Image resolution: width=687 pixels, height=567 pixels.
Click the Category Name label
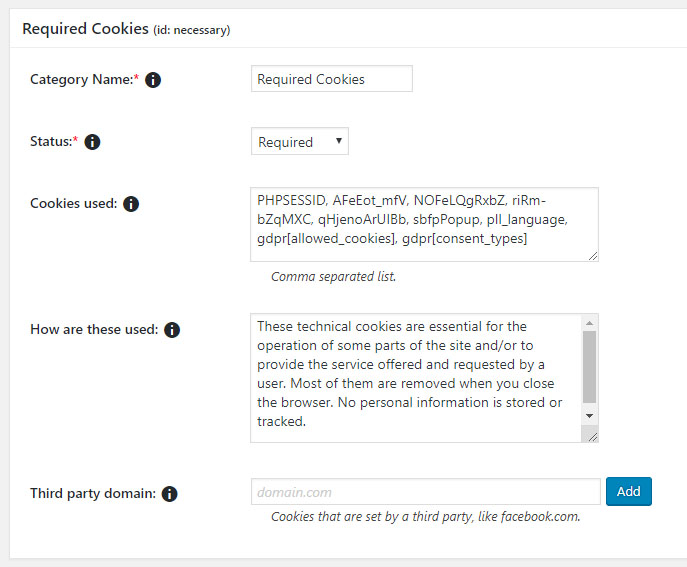(x=83, y=80)
